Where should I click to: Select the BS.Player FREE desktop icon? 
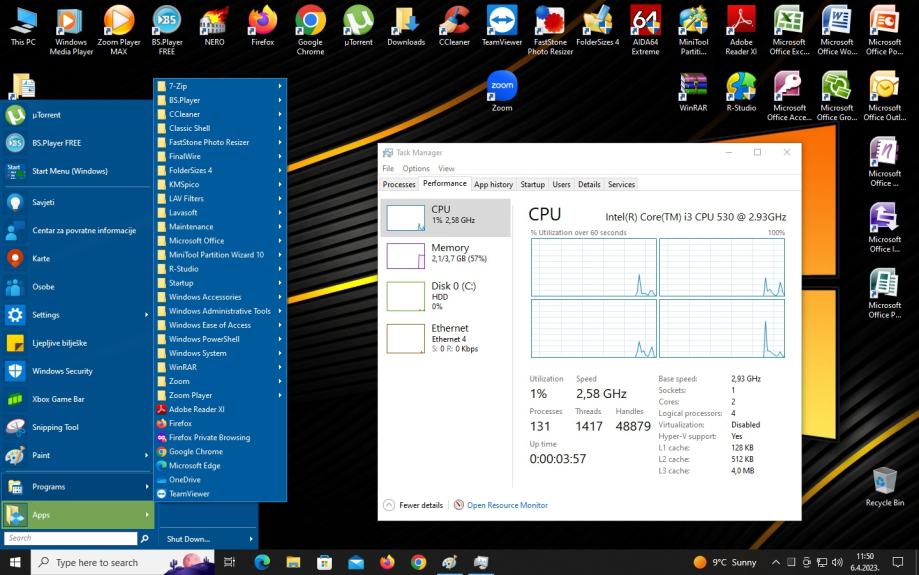point(167,29)
